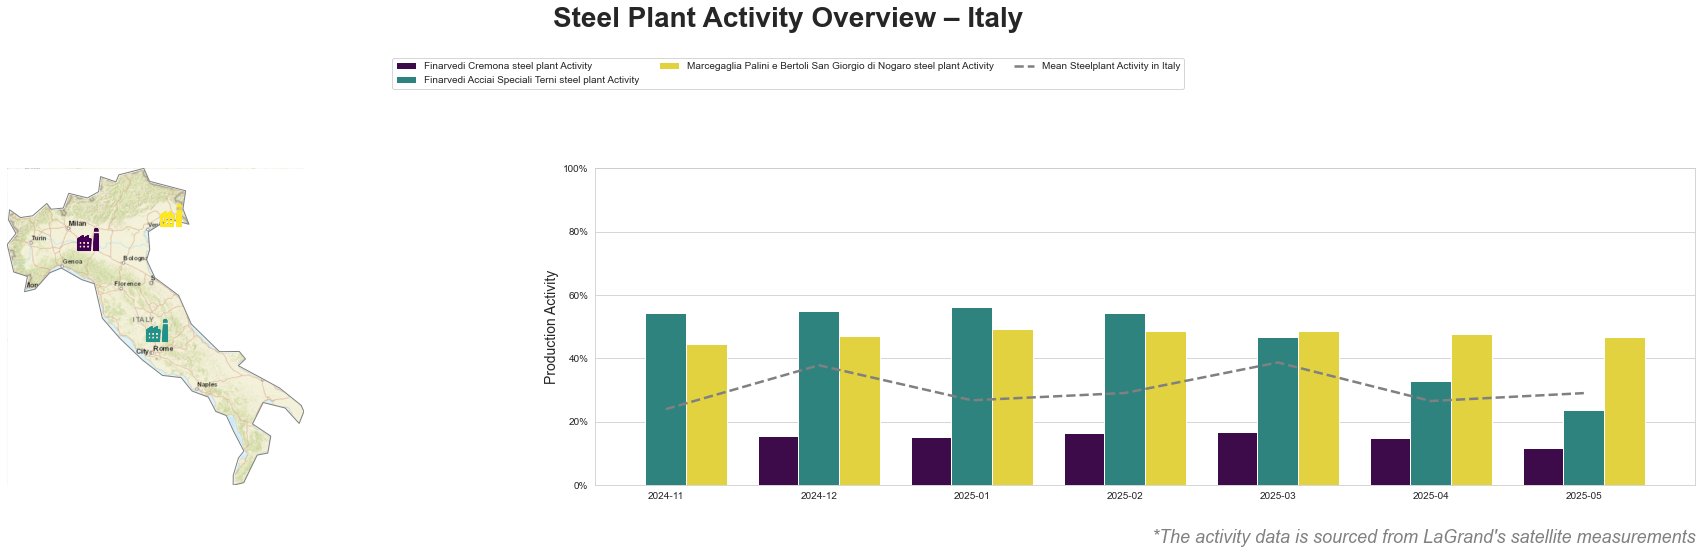Click the purple Cremona factory icon on the map
The image size is (1702, 554).
(88, 240)
